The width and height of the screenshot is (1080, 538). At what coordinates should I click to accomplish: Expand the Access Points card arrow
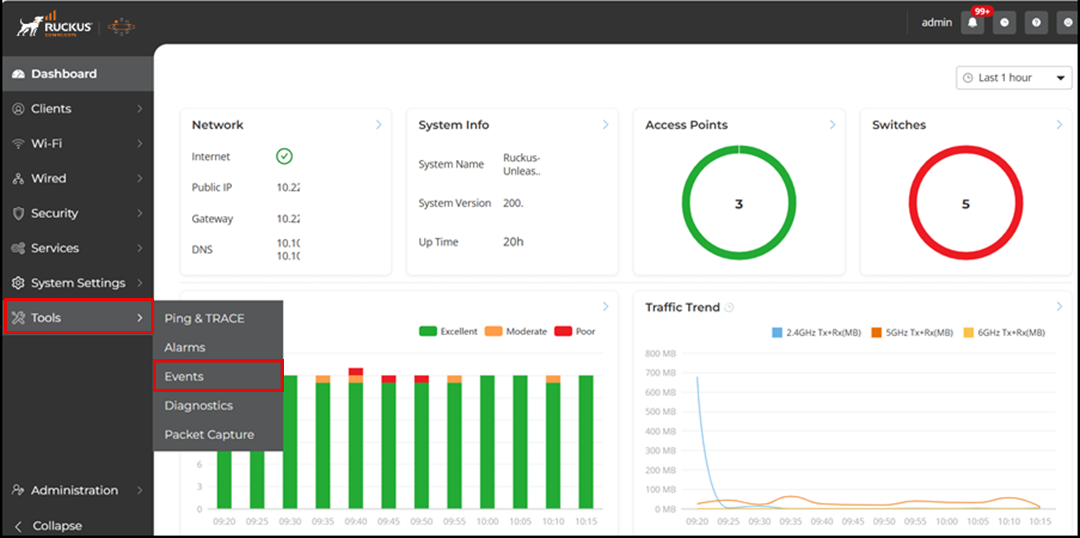click(832, 125)
